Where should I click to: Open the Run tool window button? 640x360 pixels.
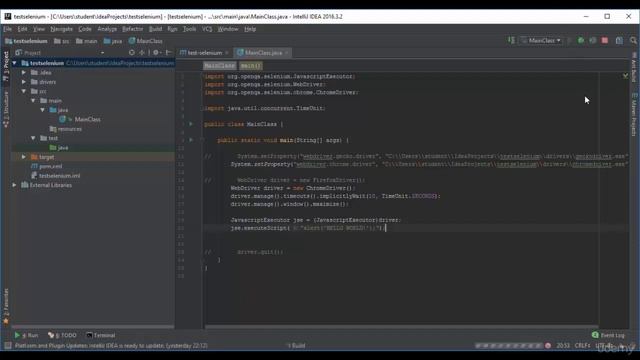pos(26,335)
